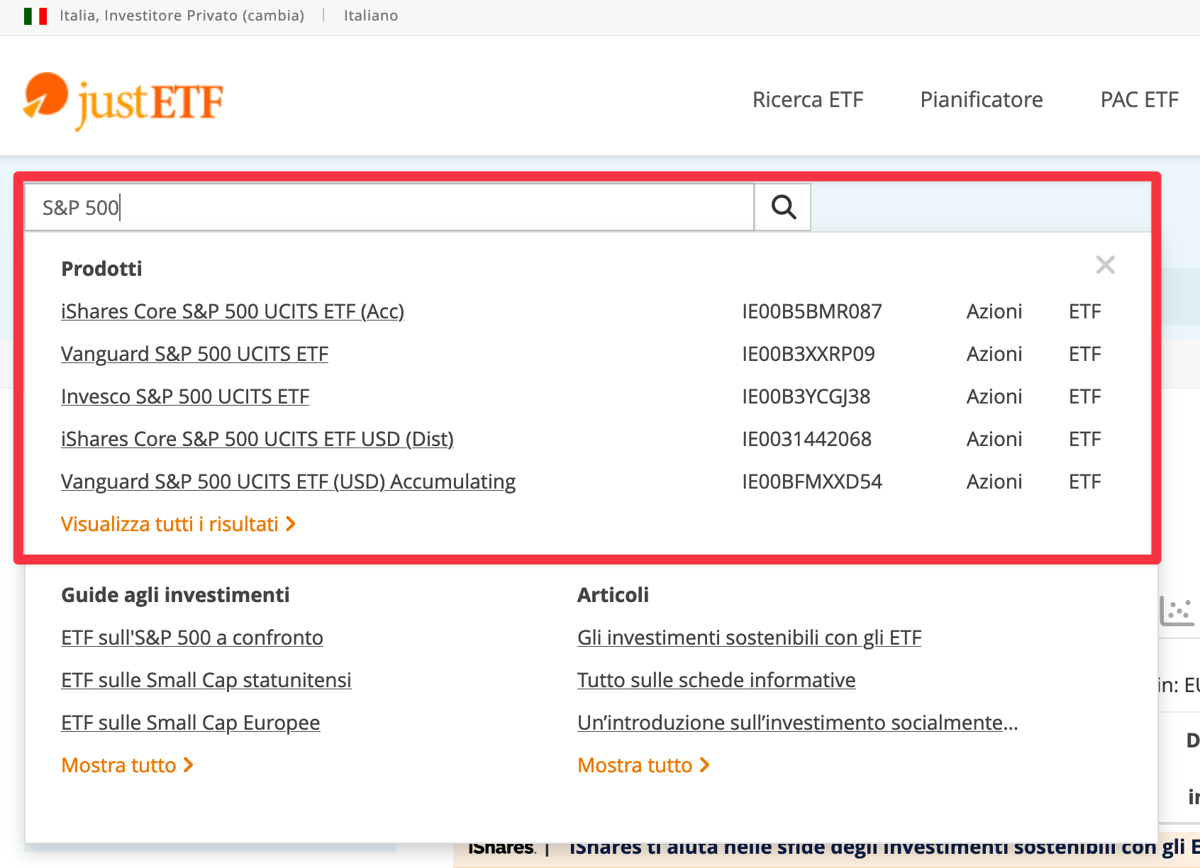The height and width of the screenshot is (868, 1200).
Task: Click the magnifying glass search button
Action: click(x=783, y=207)
